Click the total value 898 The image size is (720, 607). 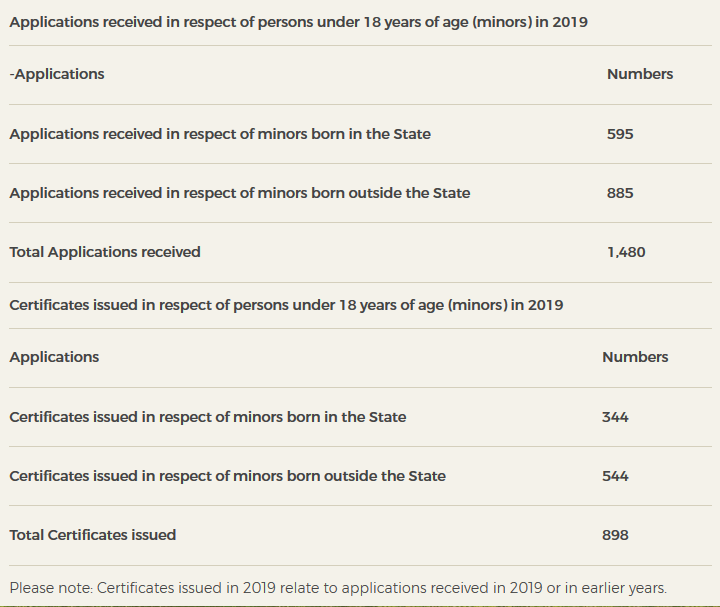(x=615, y=535)
